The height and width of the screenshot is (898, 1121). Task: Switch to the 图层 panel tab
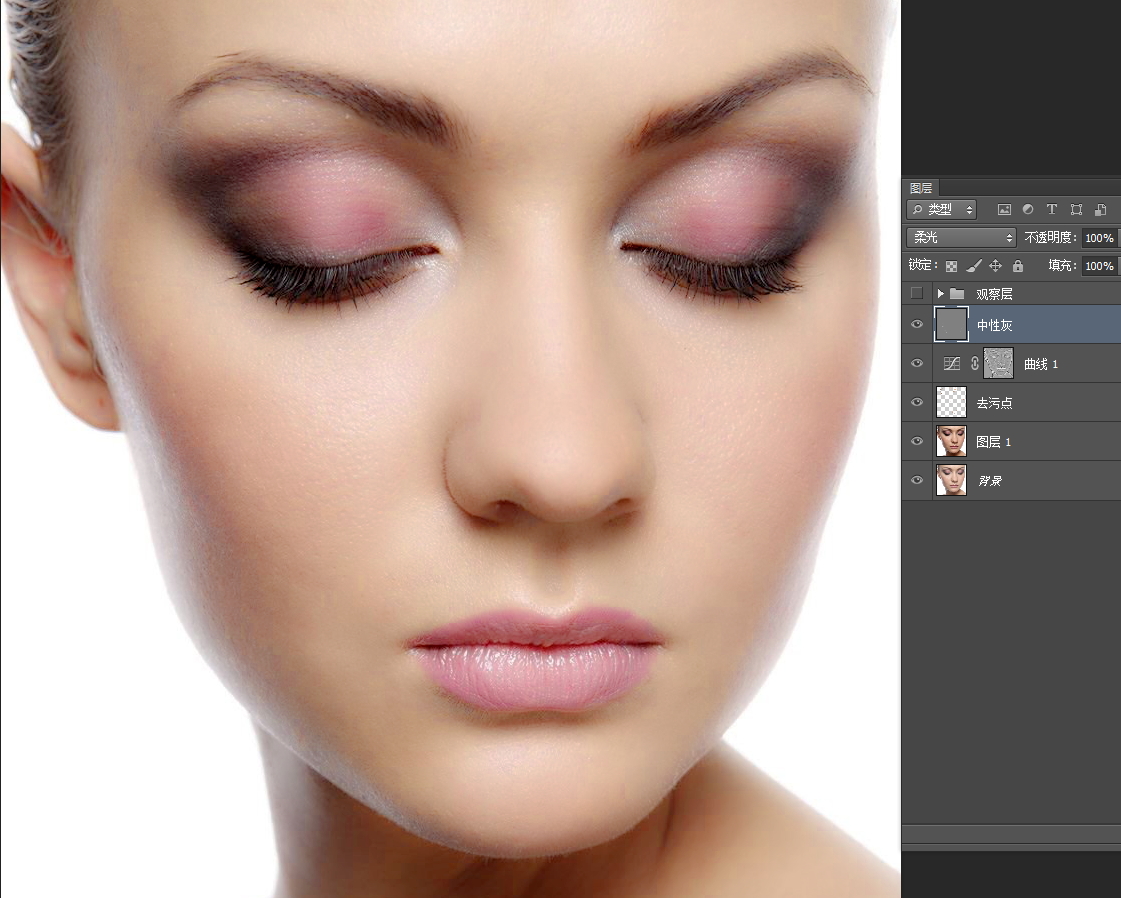point(921,188)
